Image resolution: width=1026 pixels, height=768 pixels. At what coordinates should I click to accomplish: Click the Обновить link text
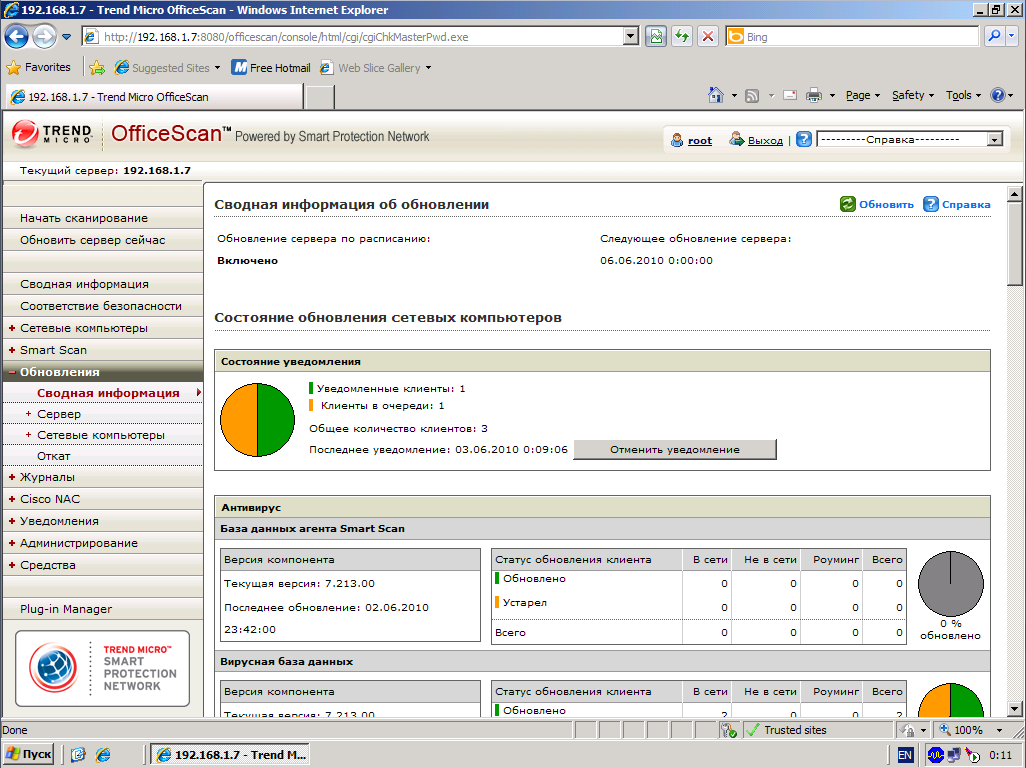[x=886, y=205]
